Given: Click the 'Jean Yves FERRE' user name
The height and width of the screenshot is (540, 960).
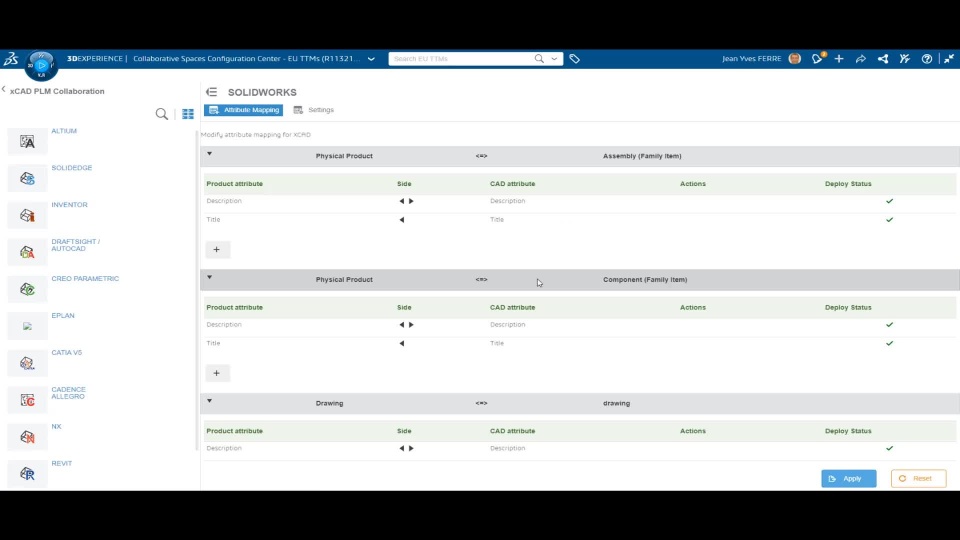Looking at the screenshot, I should coord(752,59).
